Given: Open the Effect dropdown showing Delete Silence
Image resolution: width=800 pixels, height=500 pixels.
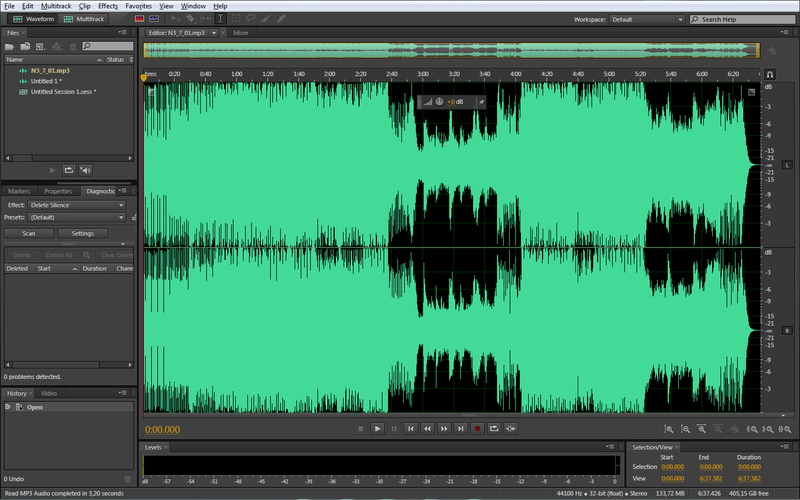Looking at the screenshot, I should point(77,205).
